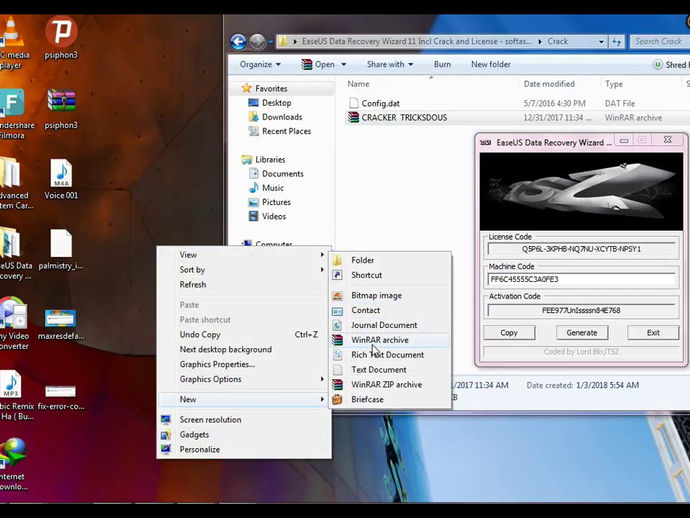This screenshot has height=518, width=690.
Task: Open Graphics Properties... from context menu
Action: click(x=244, y=364)
